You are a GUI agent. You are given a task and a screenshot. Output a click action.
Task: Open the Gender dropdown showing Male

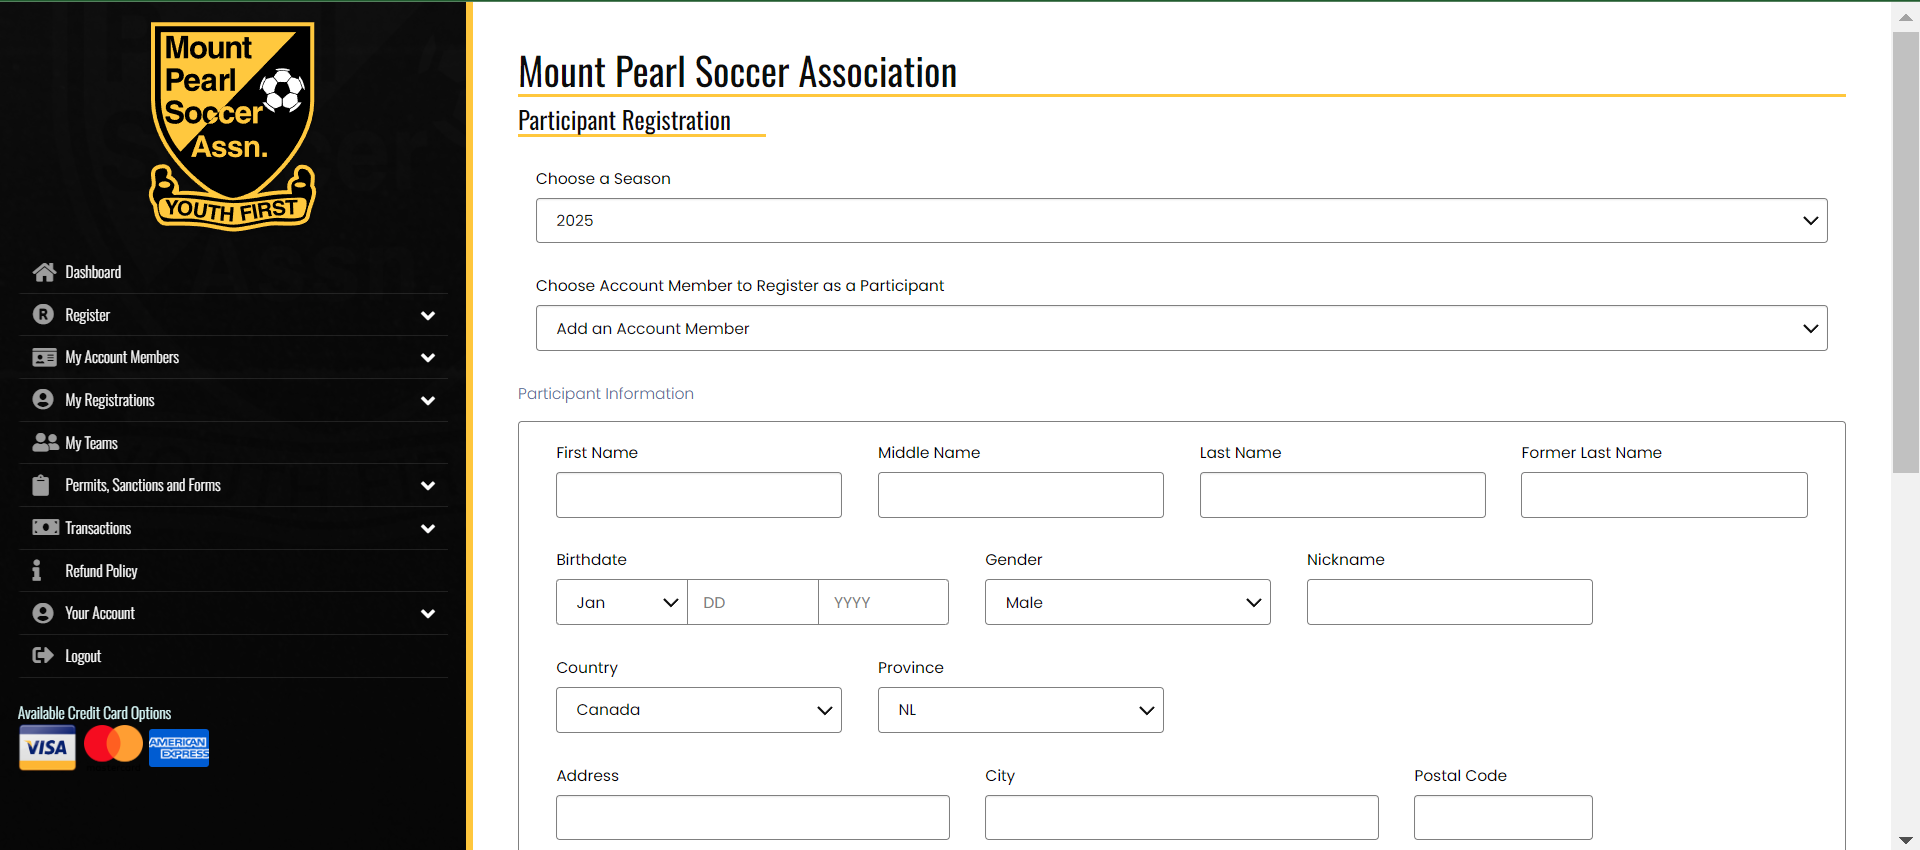pos(1127,602)
